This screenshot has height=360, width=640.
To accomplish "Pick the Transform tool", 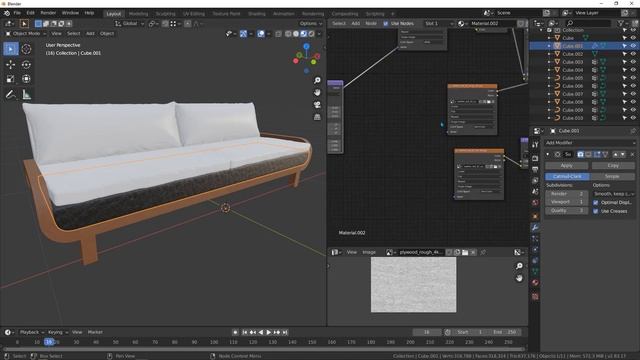I will tap(26, 79).
